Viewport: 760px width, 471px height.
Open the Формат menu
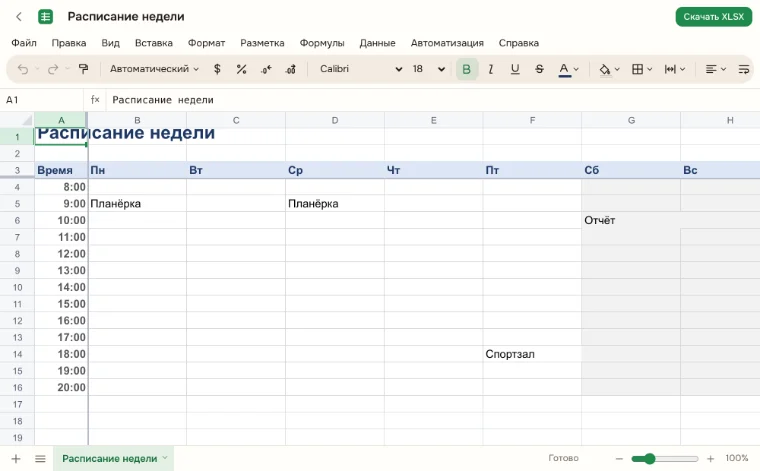click(206, 43)
